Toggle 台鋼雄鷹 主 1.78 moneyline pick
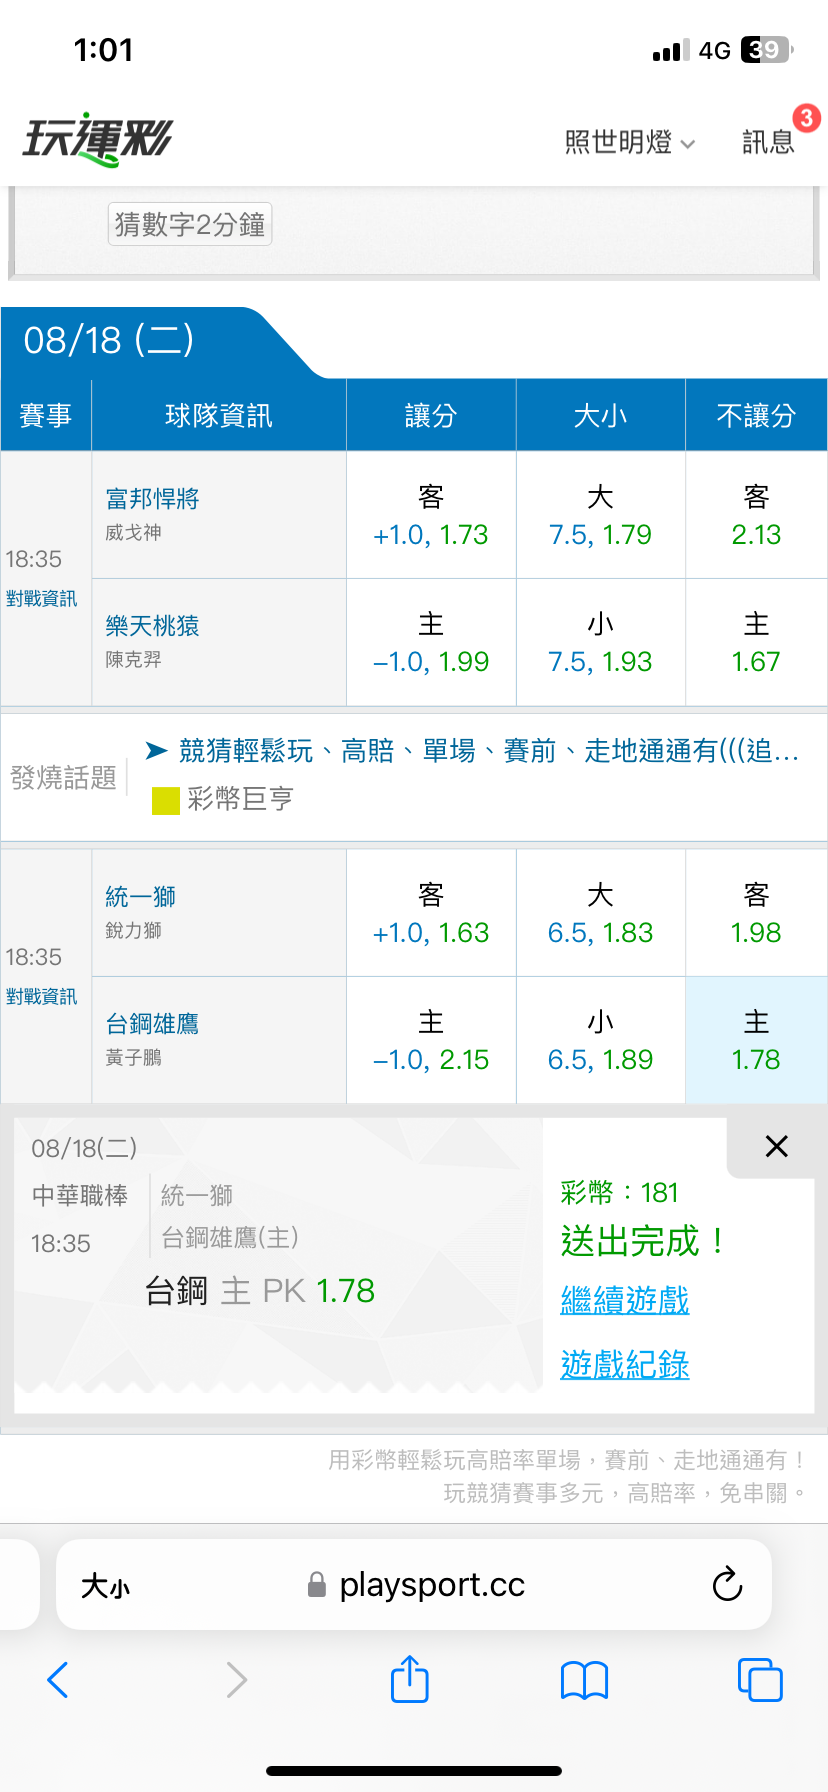This screenshot has width=828, height=1792. (756, 1040)
